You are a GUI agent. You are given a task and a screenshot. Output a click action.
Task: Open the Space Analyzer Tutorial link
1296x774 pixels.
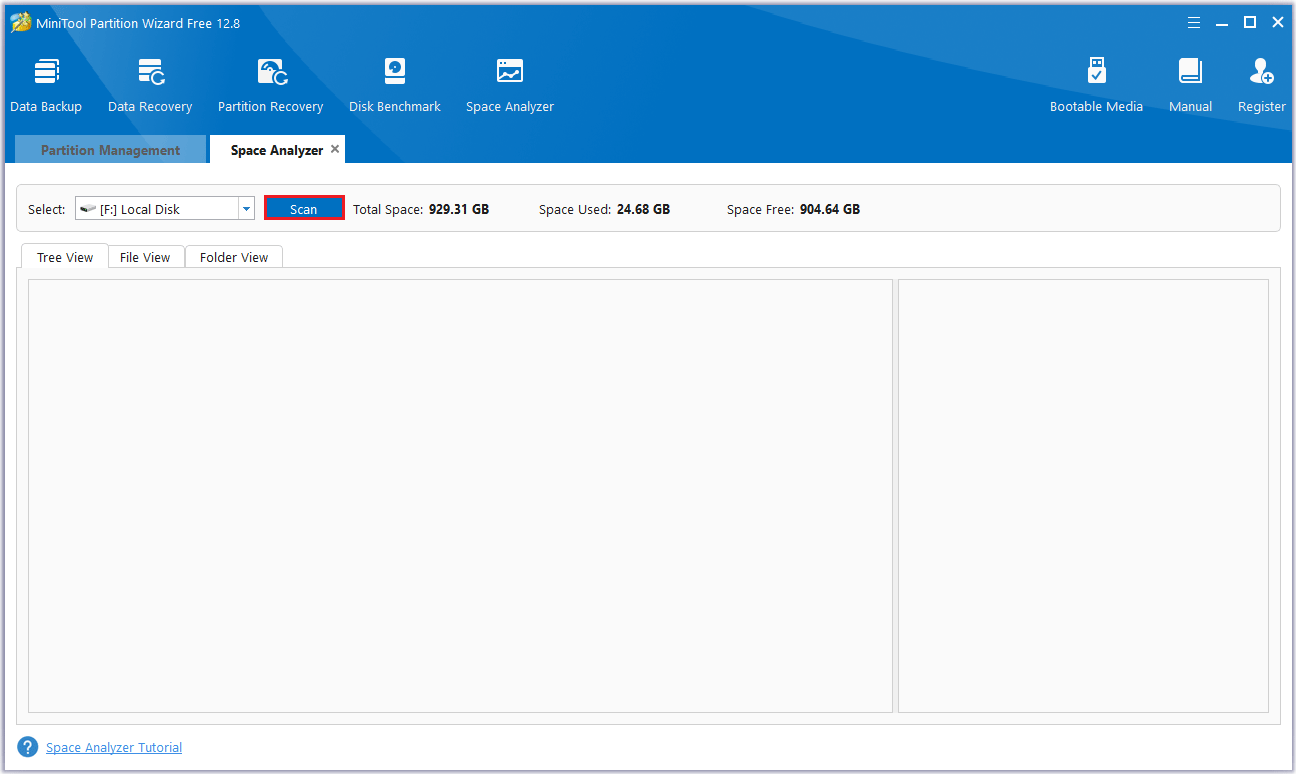114,747
